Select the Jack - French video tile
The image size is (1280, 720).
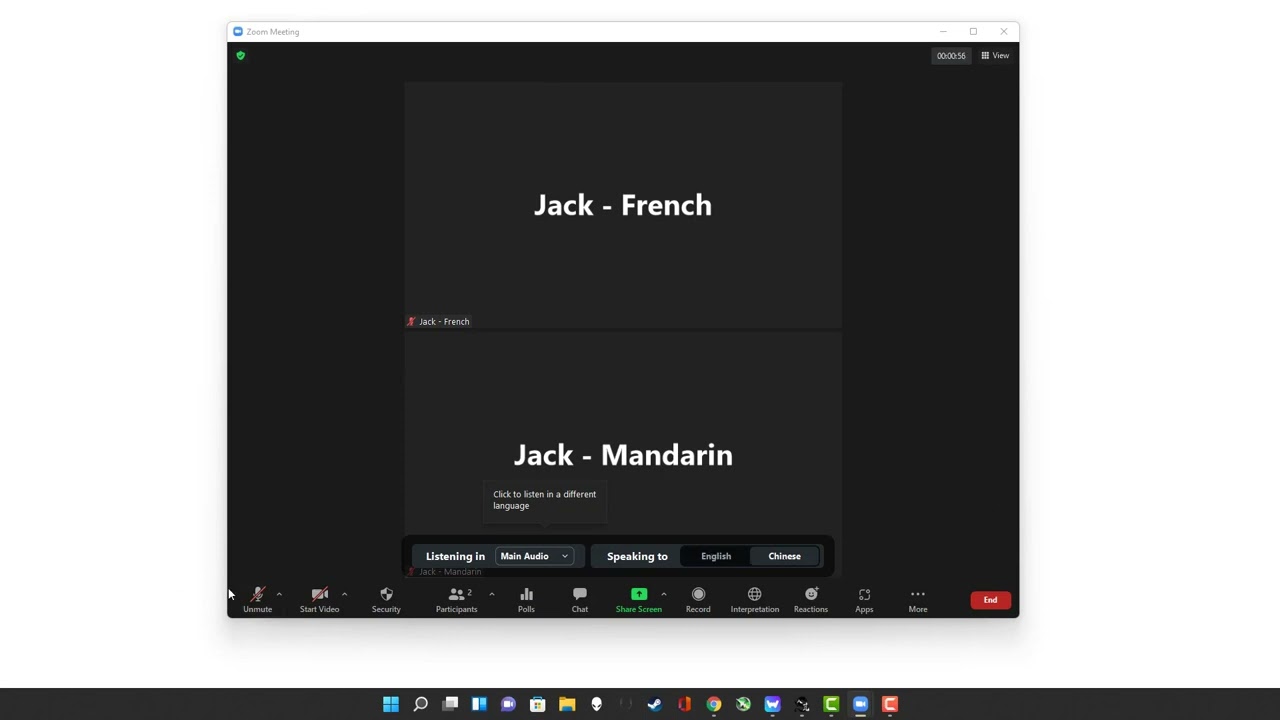click(x=623, y=205)
